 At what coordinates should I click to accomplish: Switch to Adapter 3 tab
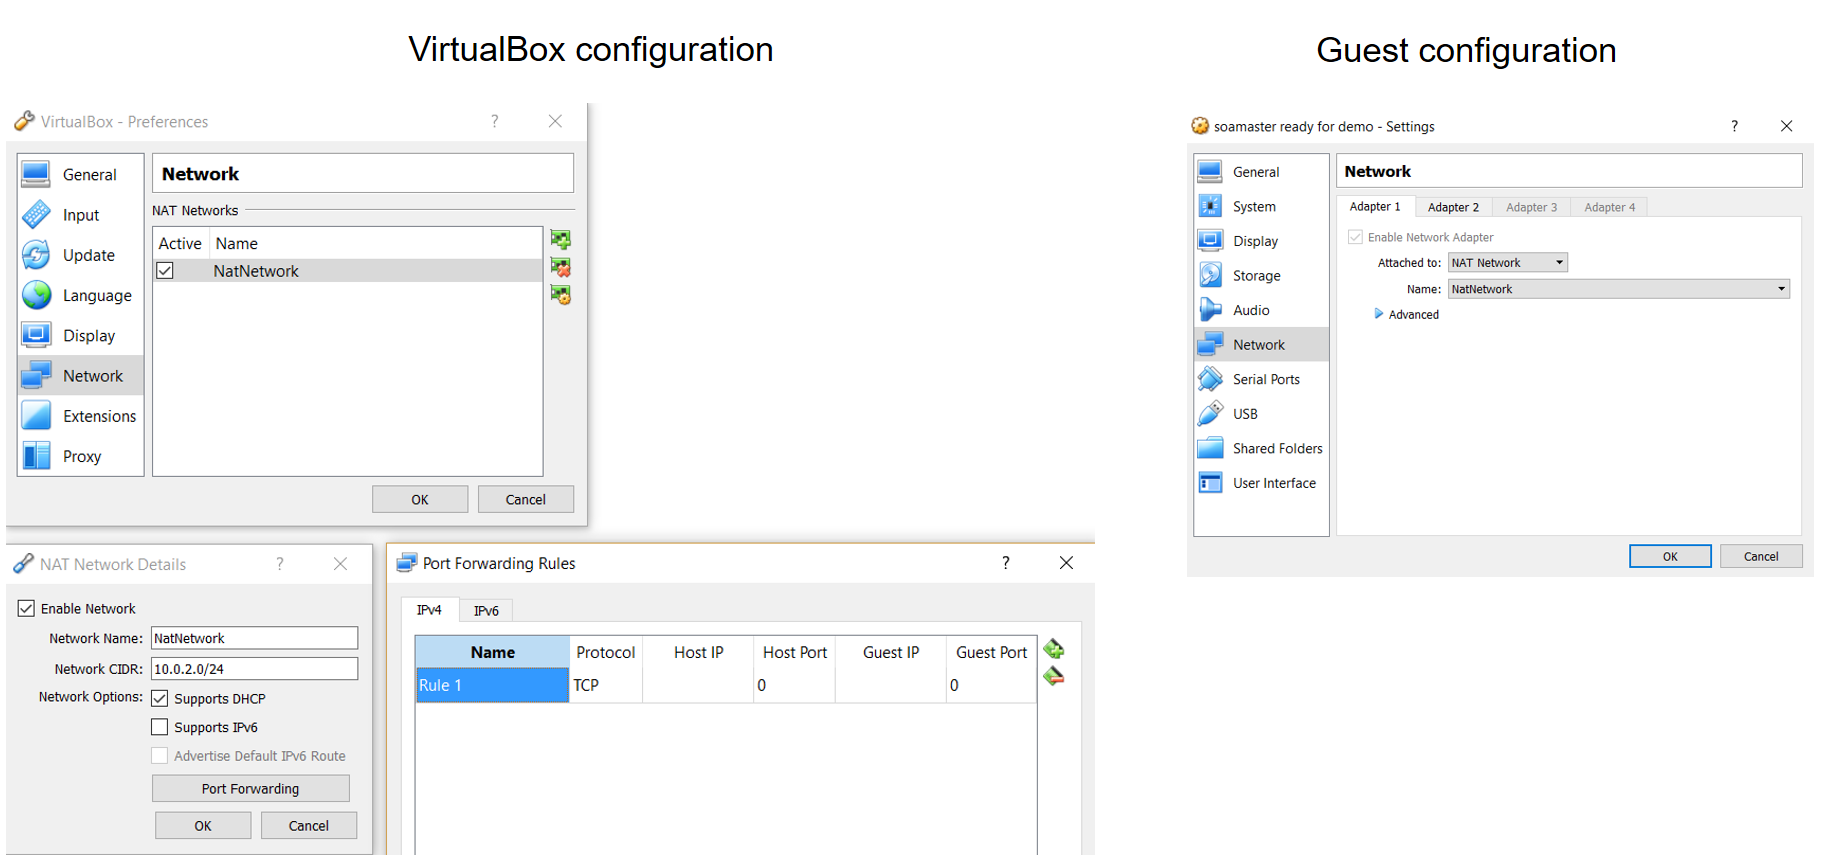pyautogui.click(x=1531, y=207)
